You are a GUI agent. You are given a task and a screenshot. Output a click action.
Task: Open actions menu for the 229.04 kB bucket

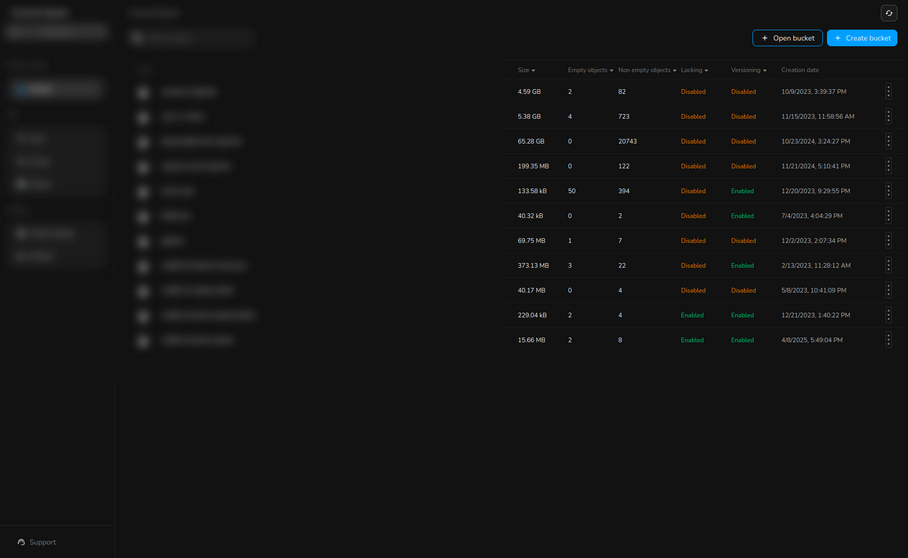888,315
